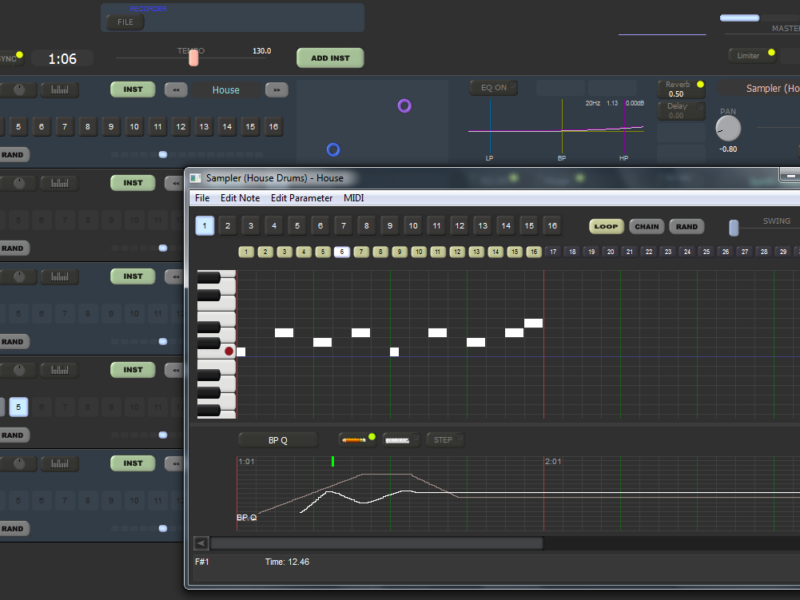800x600 pixels.
Task: Open the Edit Note menu
Action: coord(240,198)
